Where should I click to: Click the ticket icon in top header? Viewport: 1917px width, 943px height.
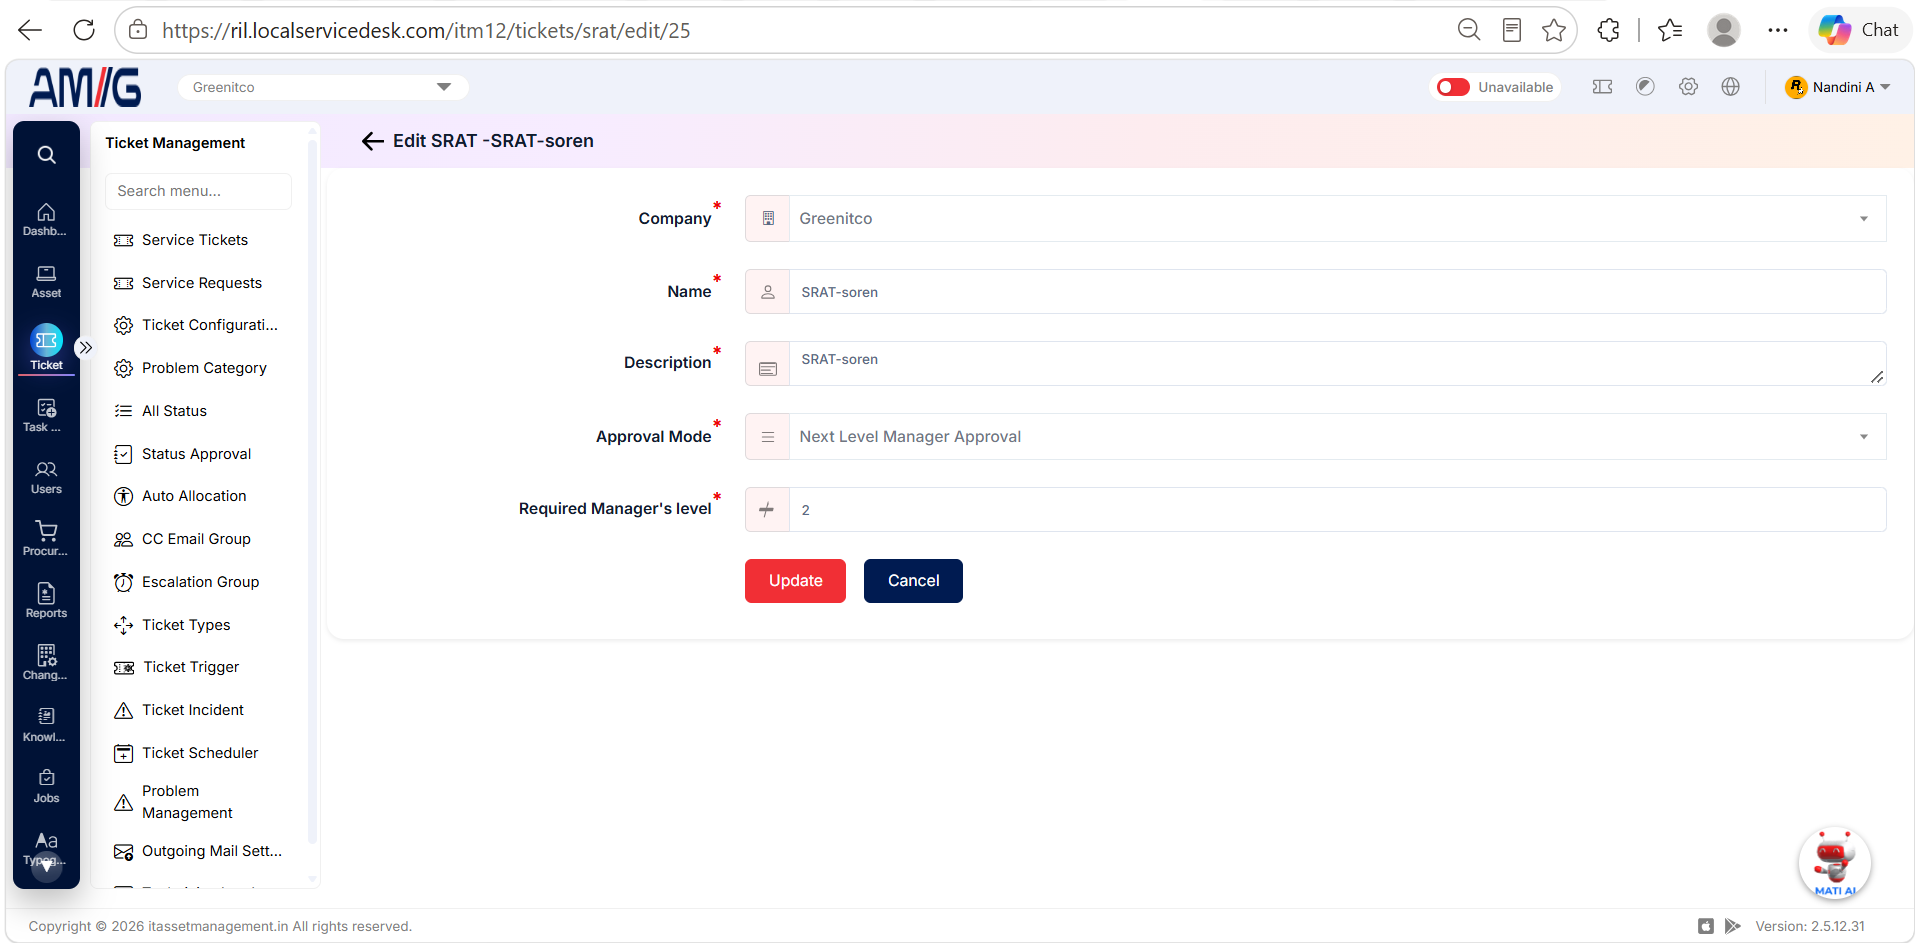1602,87
